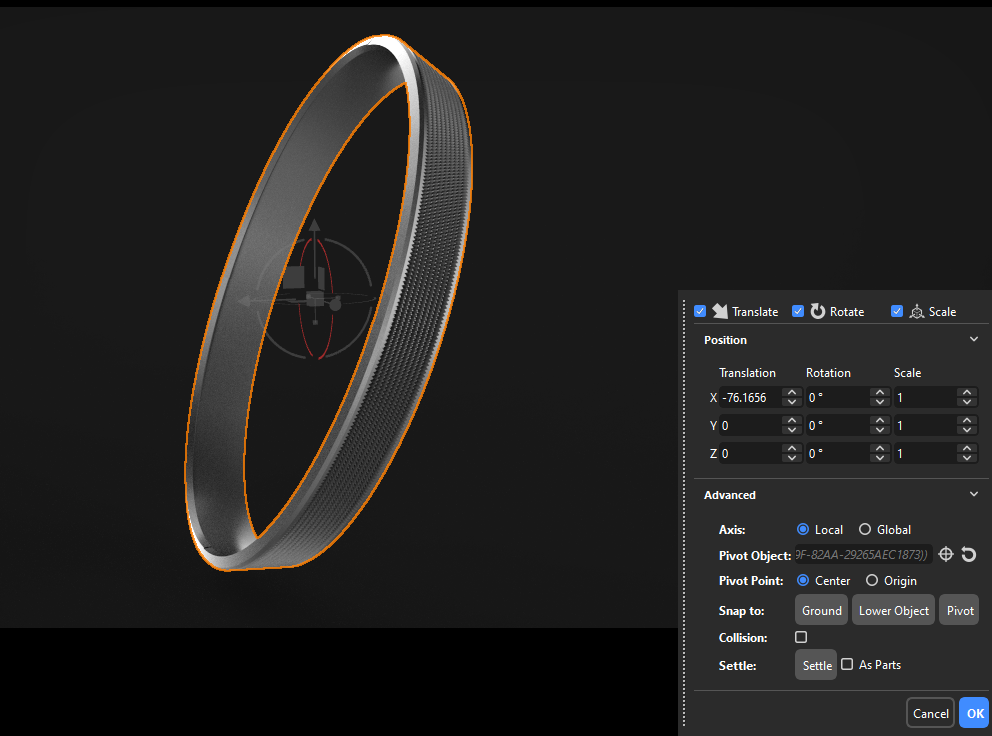Image resolution: width=992 pixels, height=736 pixels.
Task: Click the Translate arrow icon
Action: click(720, 311)
